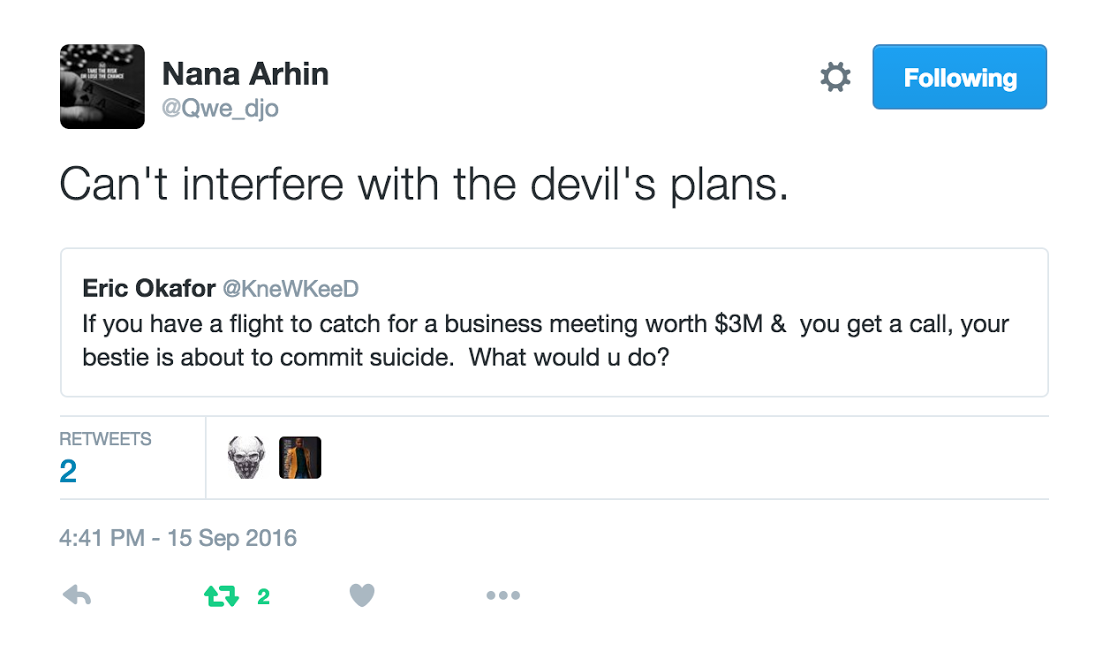Screen dimensions: 1095x659
Task: View the skull mask retweeter's avatar
Action: [x=246, y=458]
